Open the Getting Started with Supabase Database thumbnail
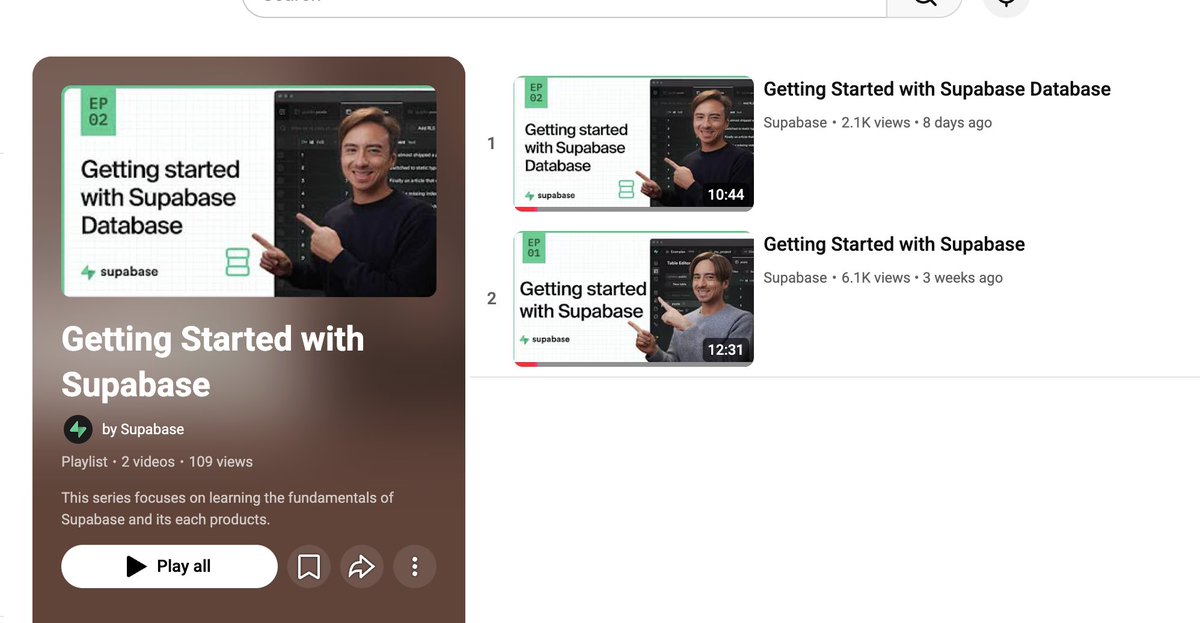This screenshot has height=623, width=1200. (634, 143)
